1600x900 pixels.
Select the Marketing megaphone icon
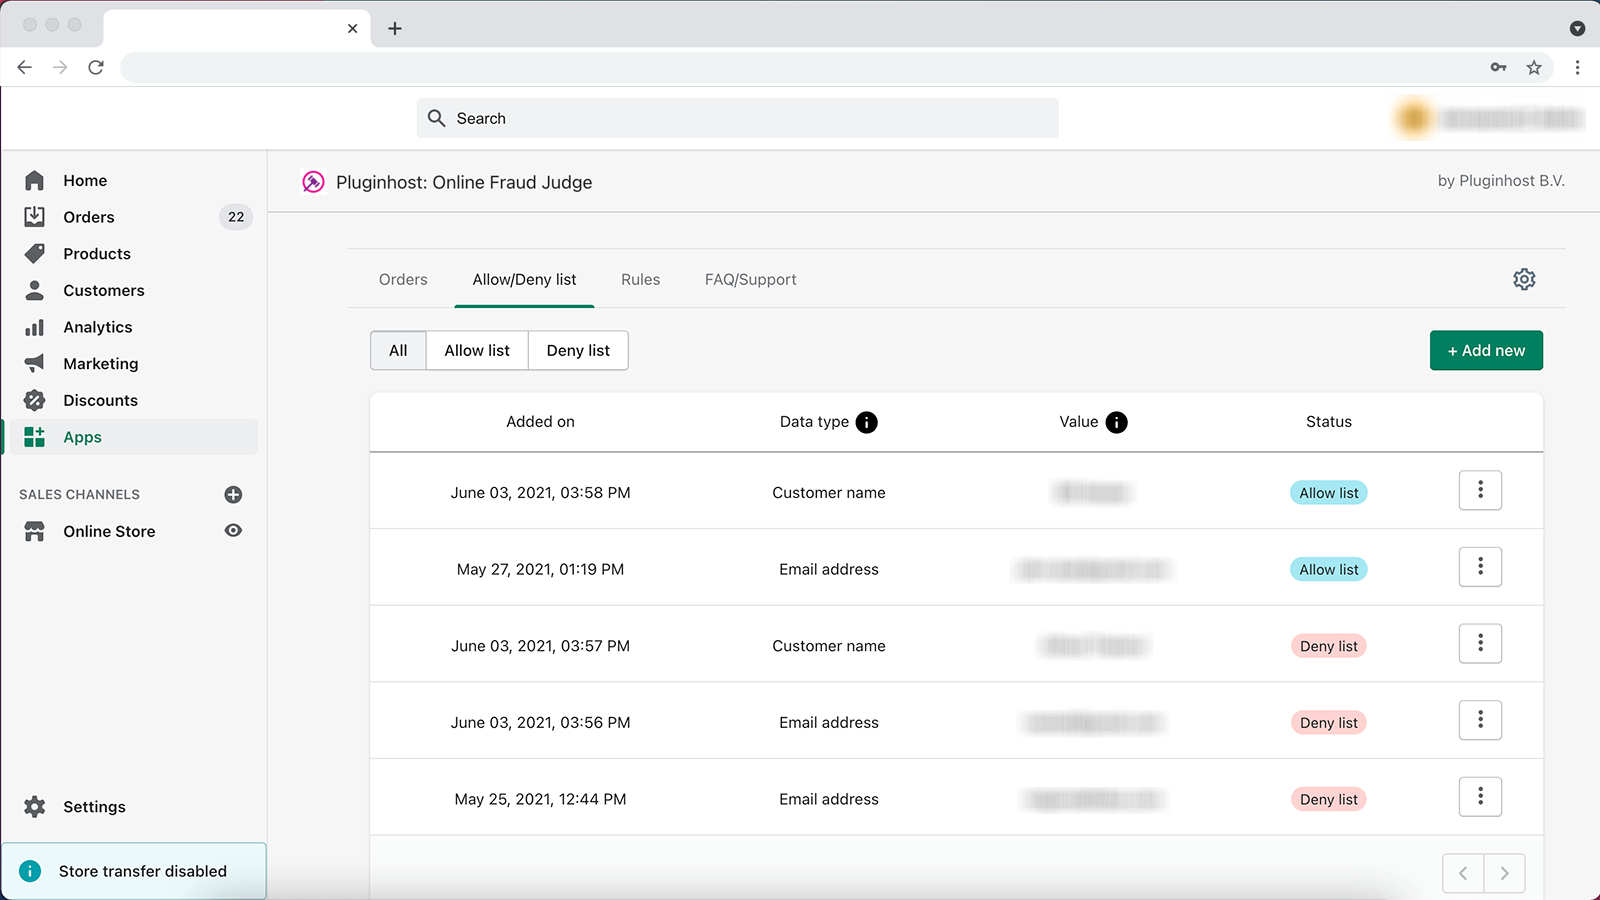(35, 363)
